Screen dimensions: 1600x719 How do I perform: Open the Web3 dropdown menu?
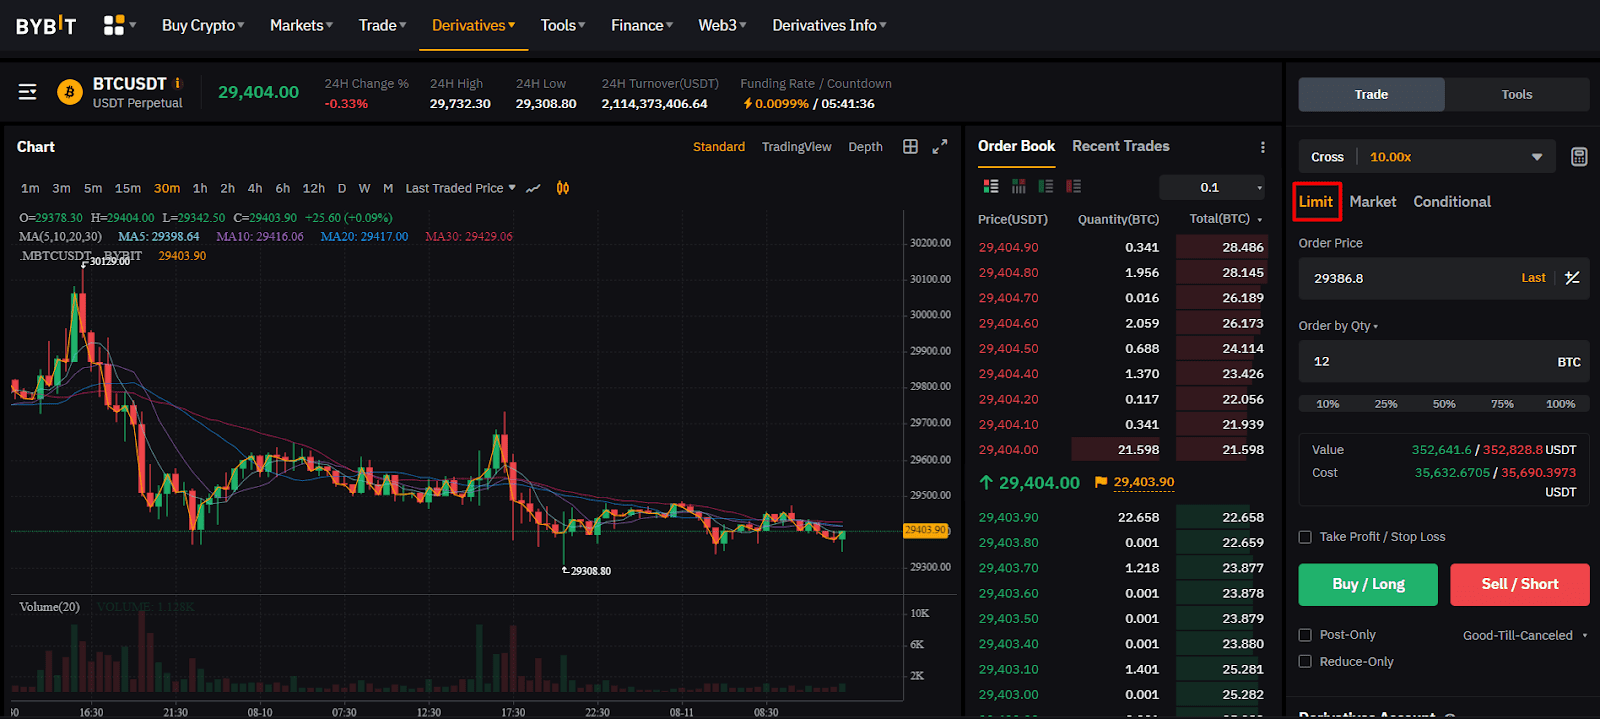(722, 25)
